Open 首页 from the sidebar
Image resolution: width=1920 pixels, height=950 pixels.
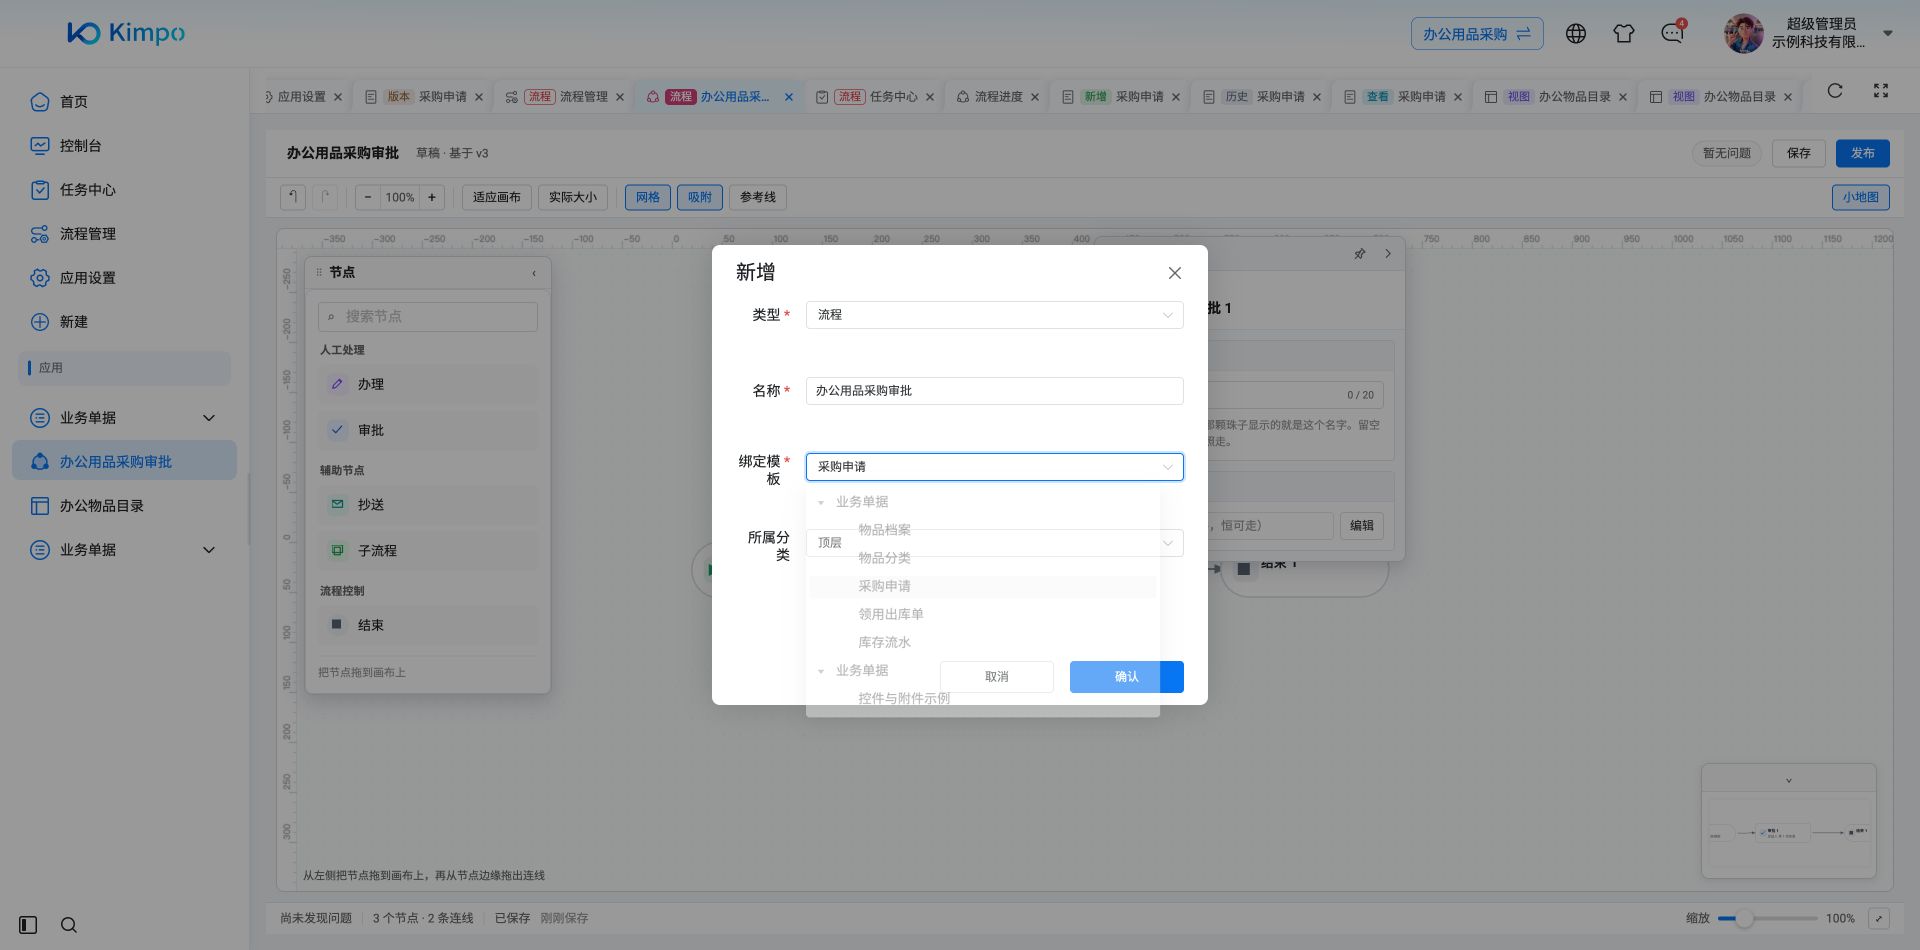click(x=125, y=102)
